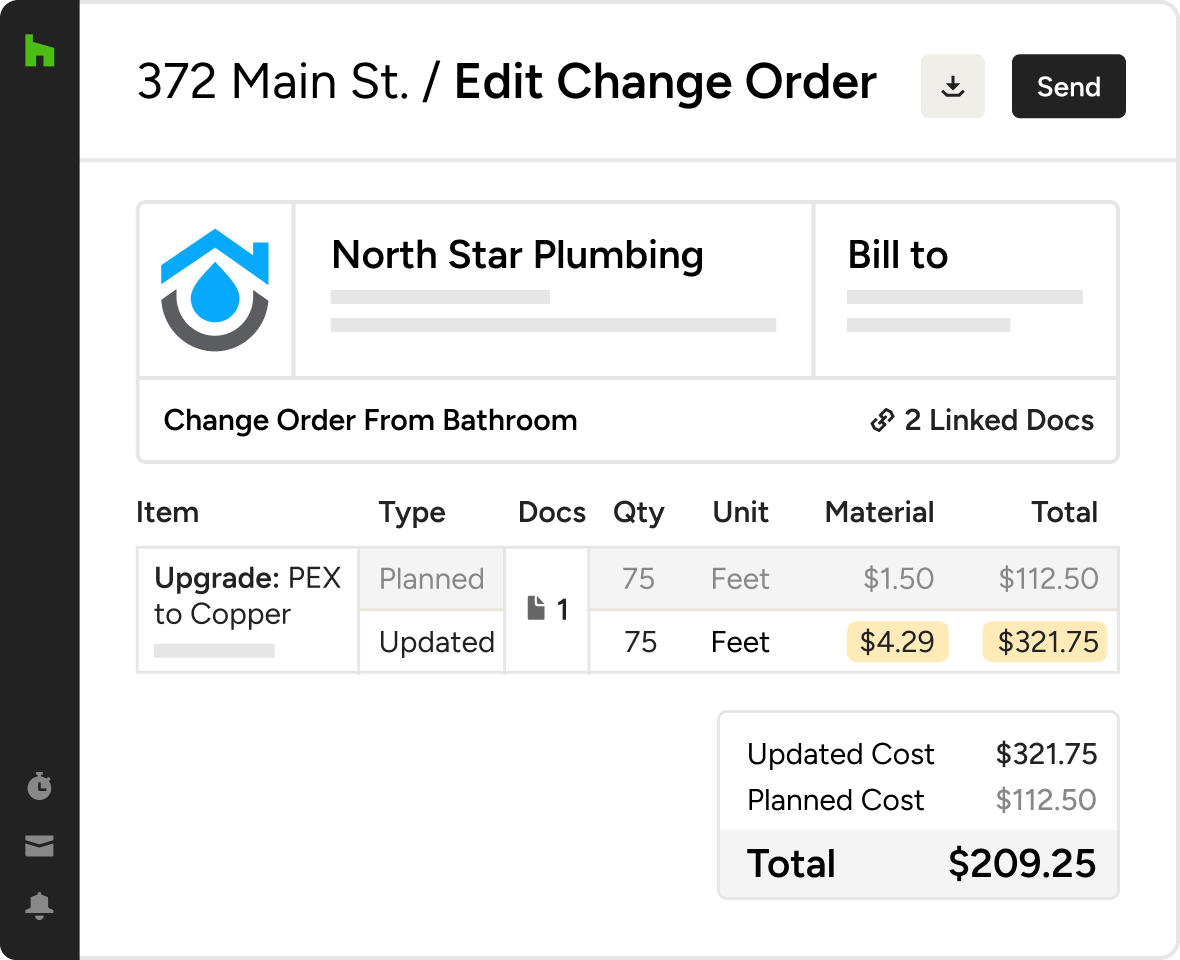Open the inbox mail icon in the sidebar
Image resolution: width=1180 pixels, height=960 pixels.
click(x=39, y=847)
